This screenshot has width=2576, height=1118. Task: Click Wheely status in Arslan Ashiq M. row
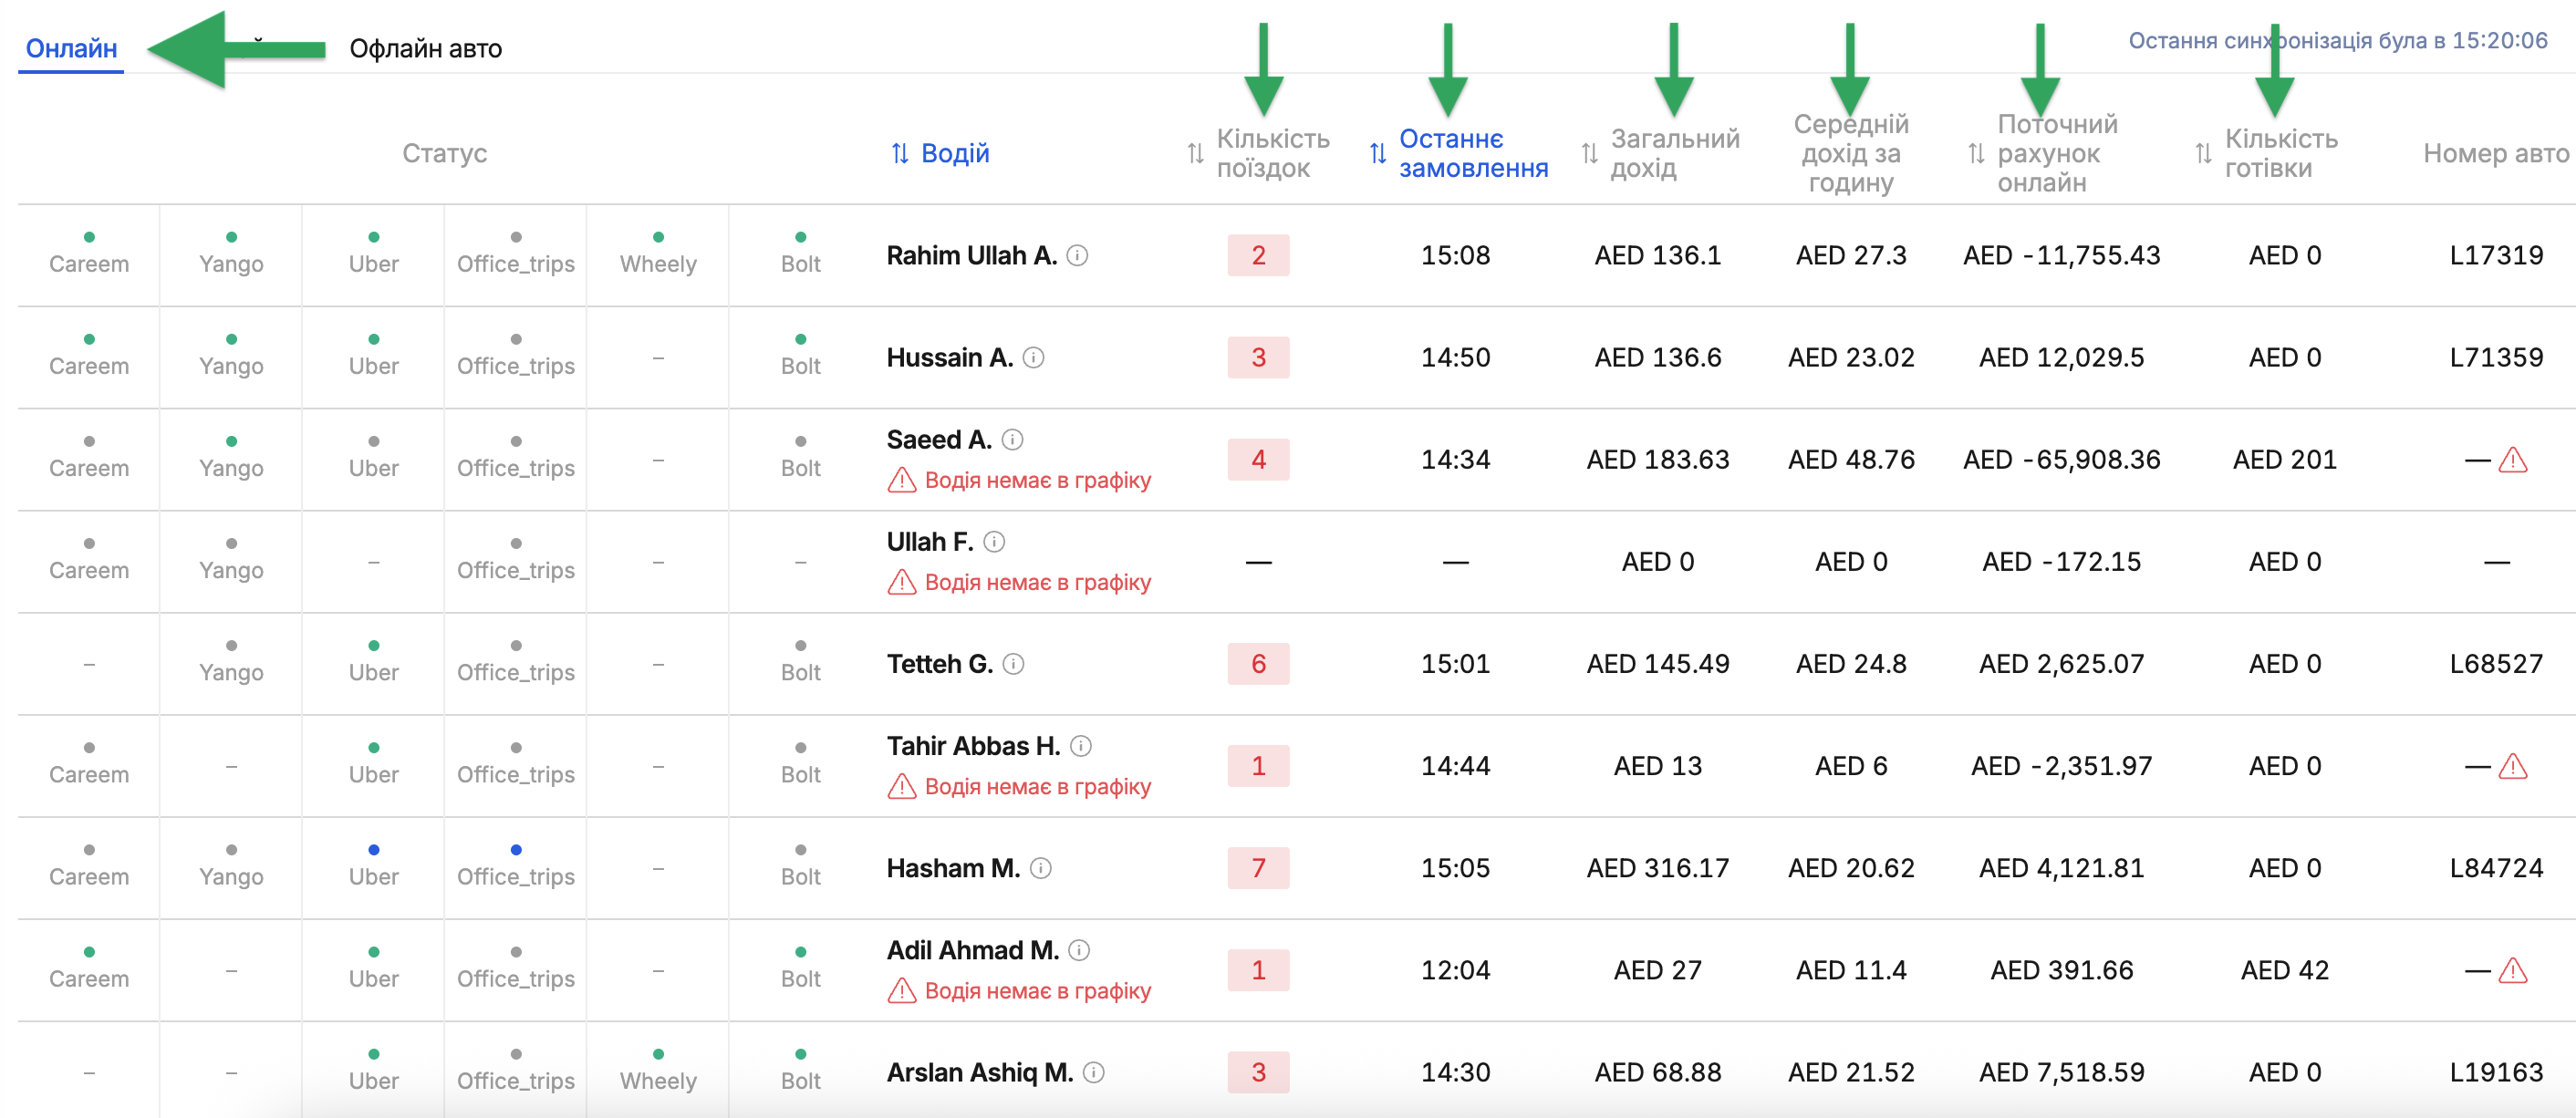[x=658, y=1070]
